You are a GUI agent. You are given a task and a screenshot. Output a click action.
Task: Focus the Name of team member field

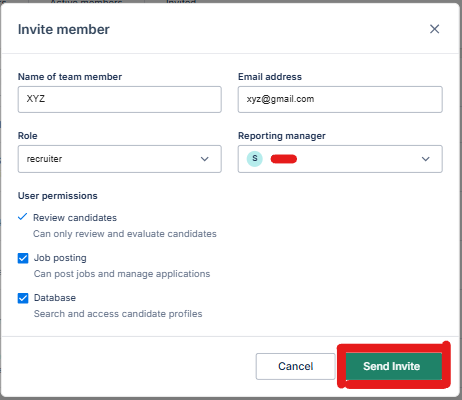(x=120, y=99)
